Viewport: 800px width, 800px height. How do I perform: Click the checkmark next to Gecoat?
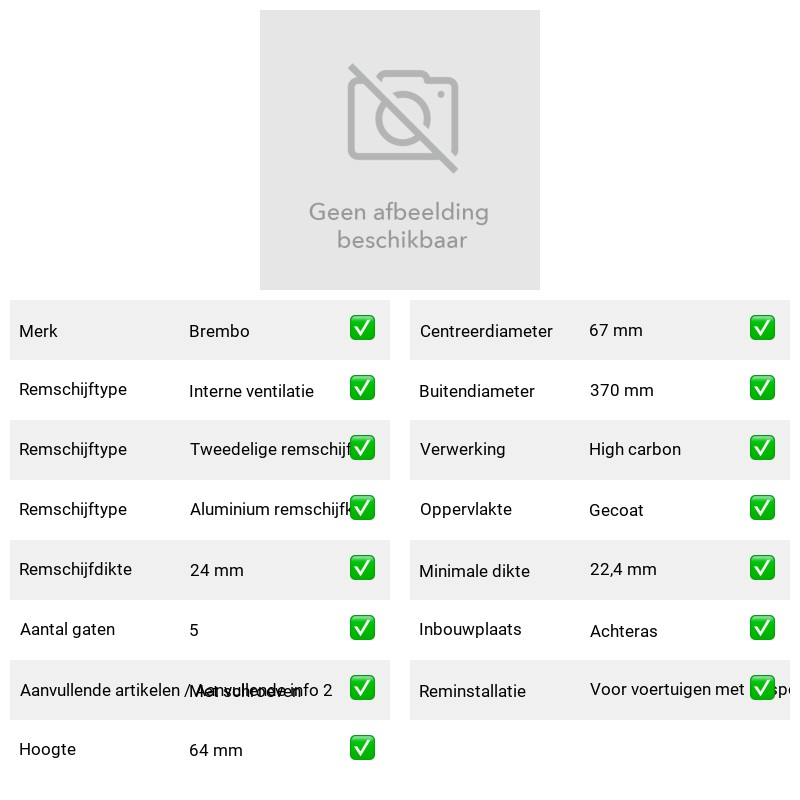point(762,508)
